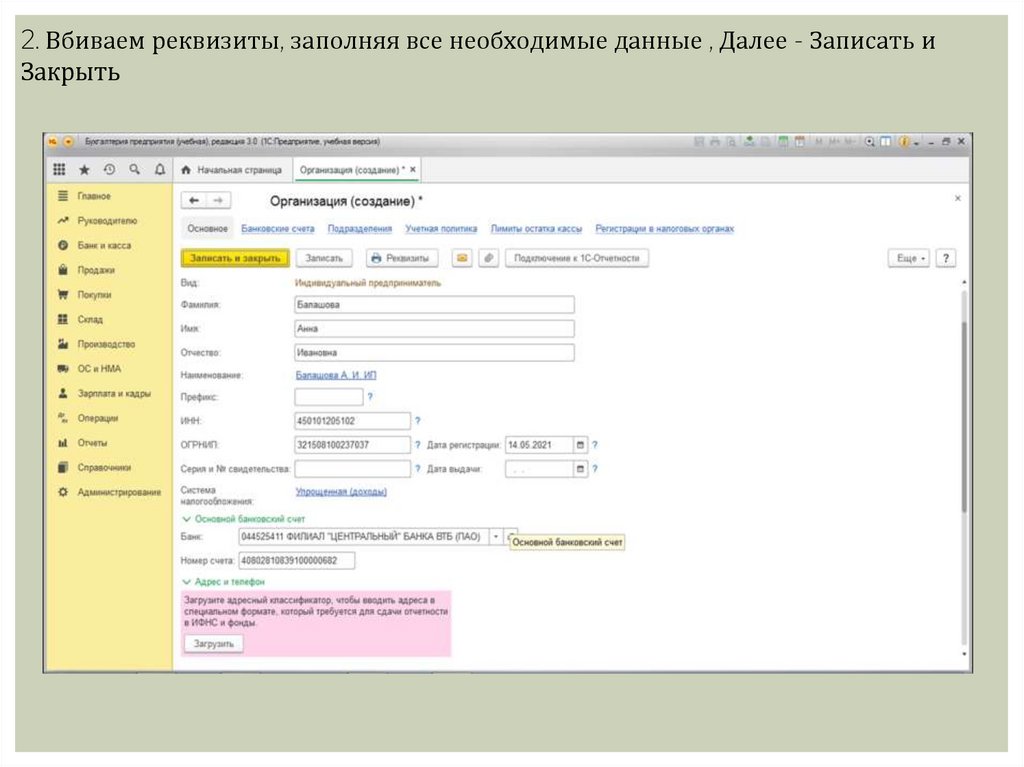
Task: Click the envelope icon in form toolbar
Action: point(462,258)
